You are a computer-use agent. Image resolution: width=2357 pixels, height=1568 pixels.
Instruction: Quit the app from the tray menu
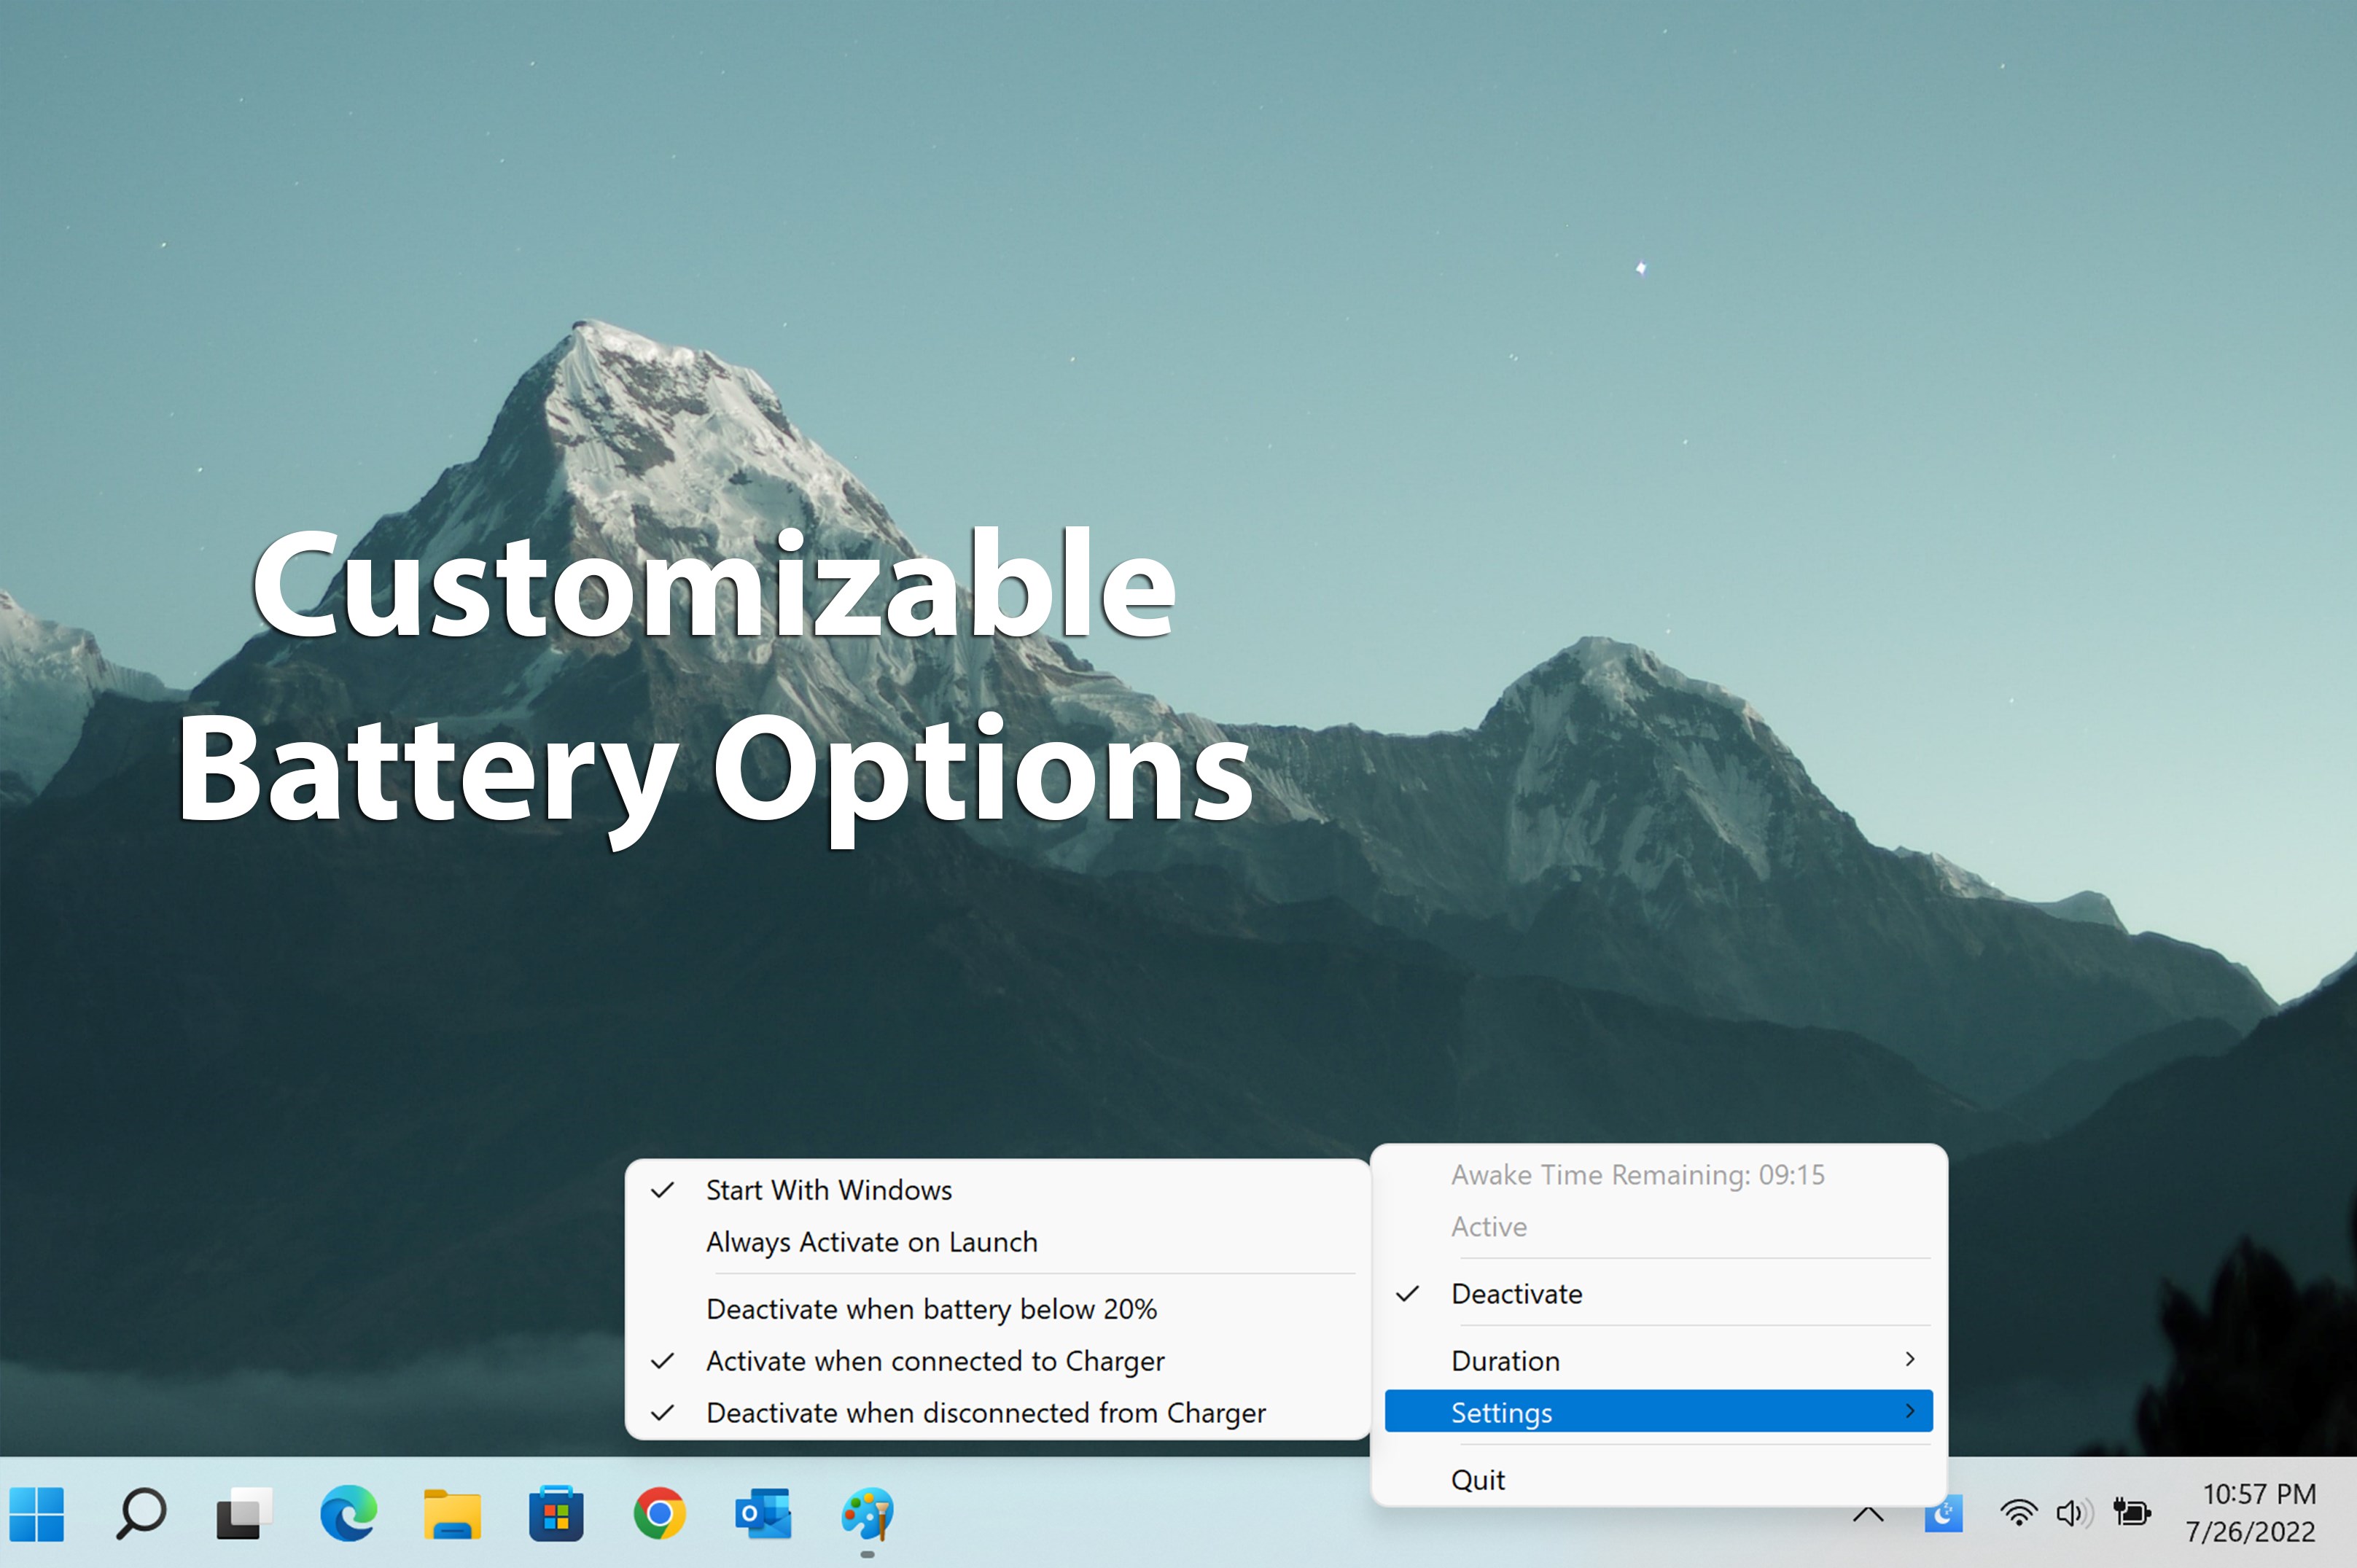click(x=1658, y=1480)
